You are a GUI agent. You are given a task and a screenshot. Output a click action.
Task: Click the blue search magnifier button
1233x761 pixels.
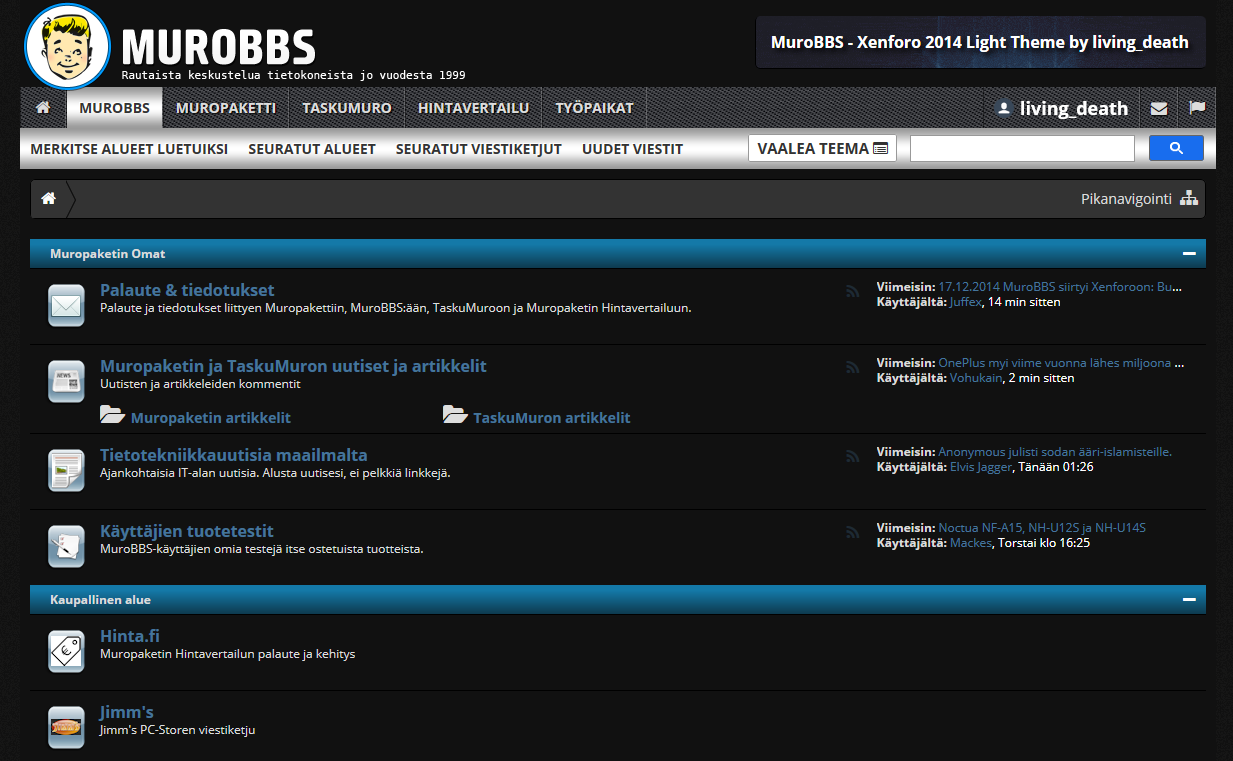tap(1176, 148)
